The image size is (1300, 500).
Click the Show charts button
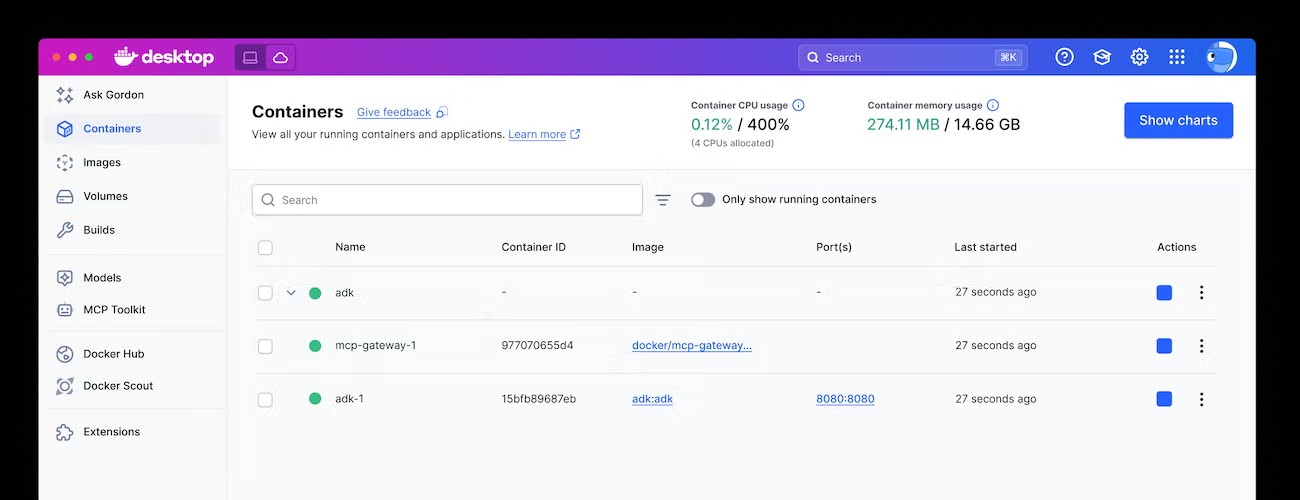(x=1178, y=120)
